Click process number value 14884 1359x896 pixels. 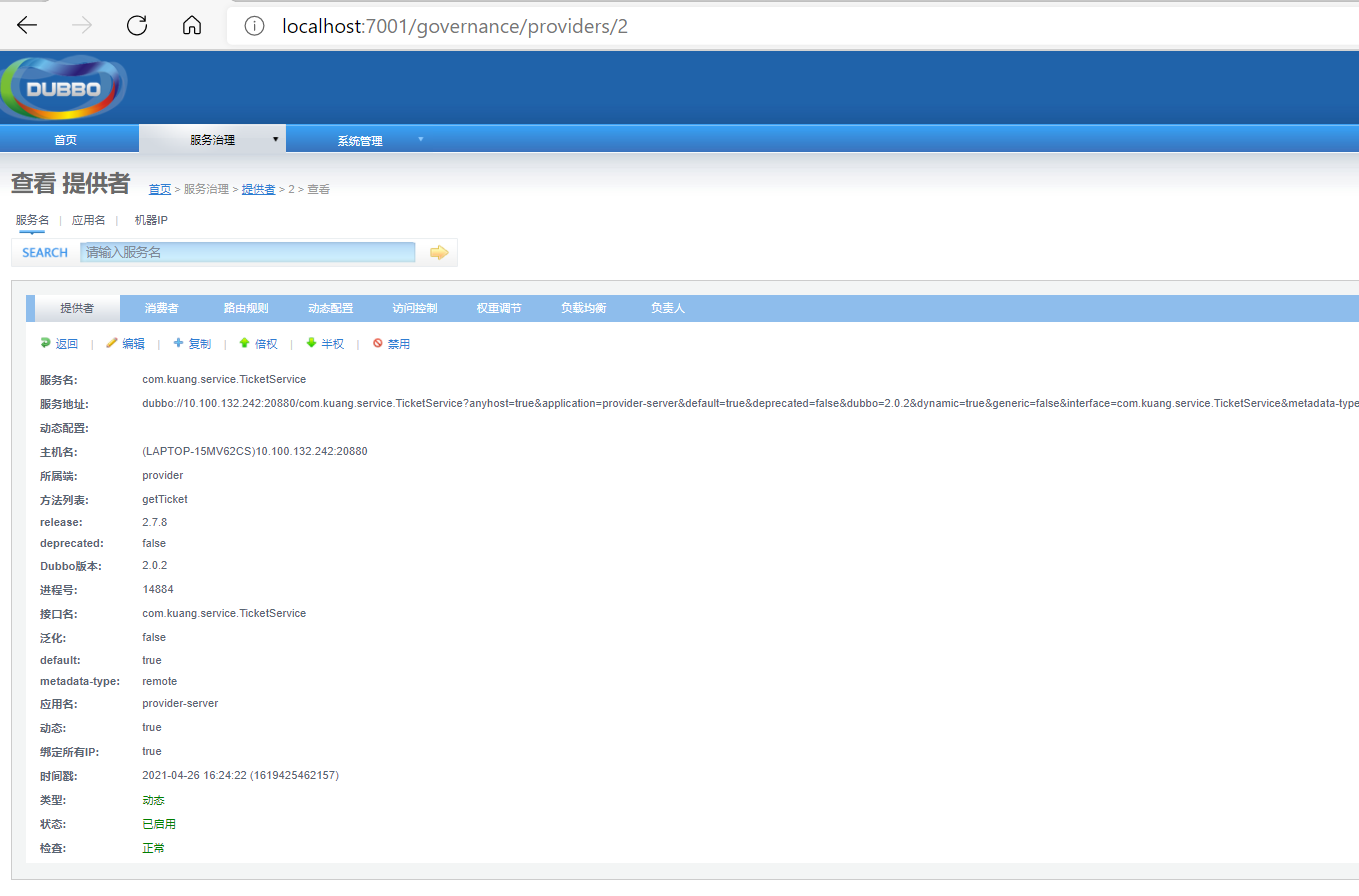click(158, 589)
